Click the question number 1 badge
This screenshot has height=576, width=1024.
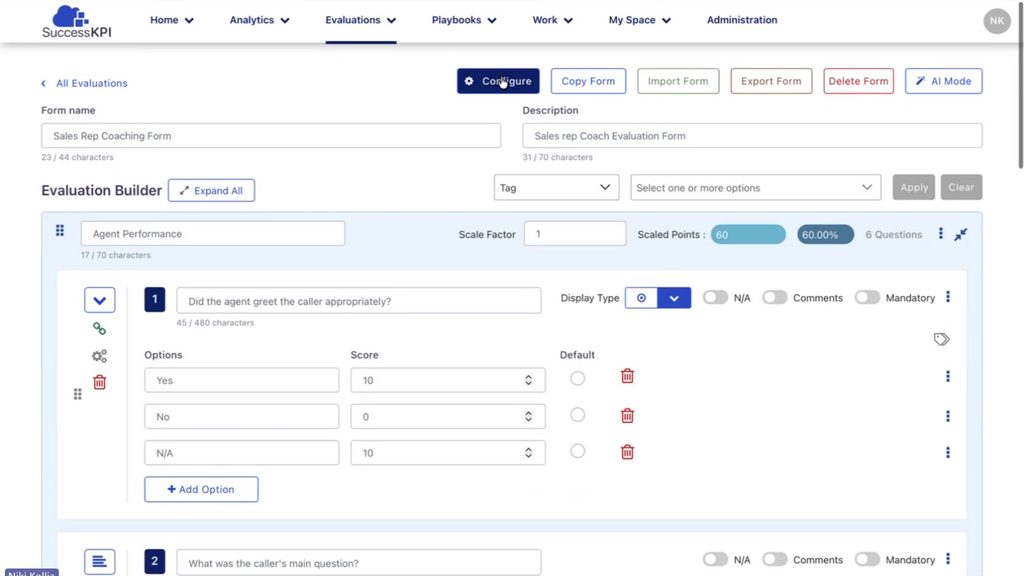(x=155, y=300)
